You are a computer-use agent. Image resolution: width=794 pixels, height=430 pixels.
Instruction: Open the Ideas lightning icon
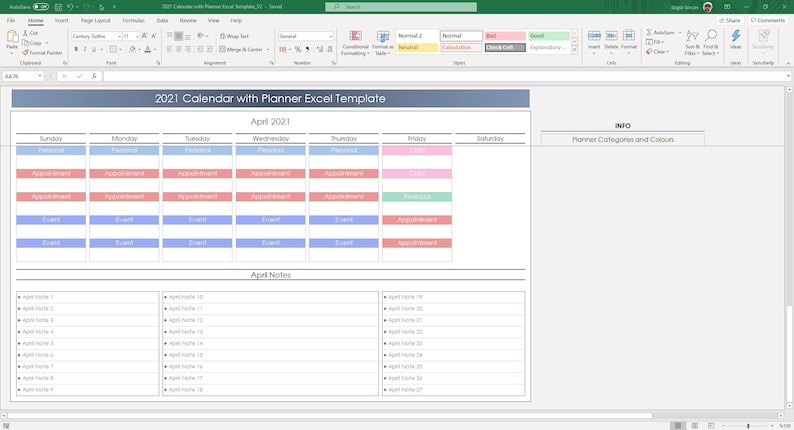736,36
